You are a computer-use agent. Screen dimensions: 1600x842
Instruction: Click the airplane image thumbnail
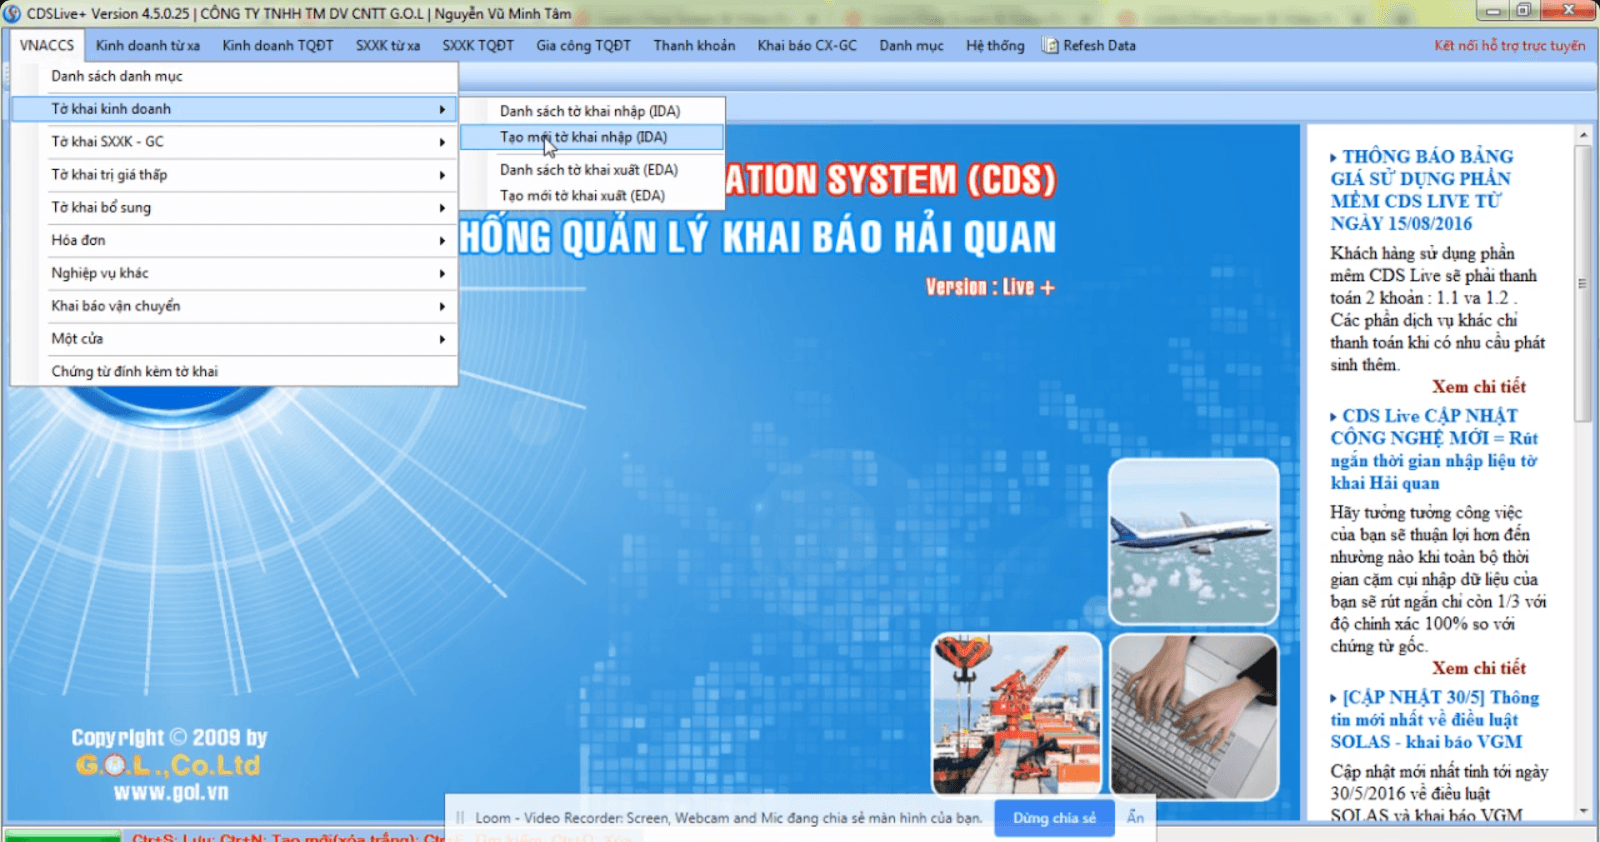tap(1193, 541)
